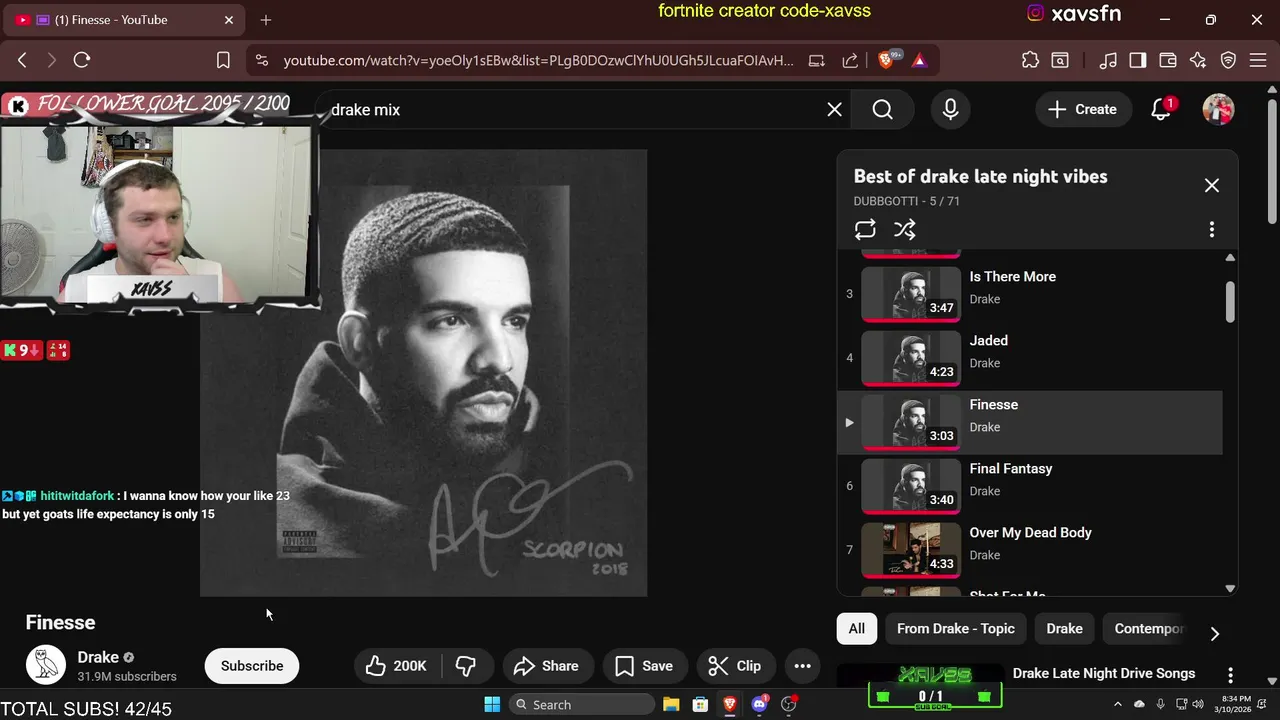1280x720 pixels.
Task: Open the Leo AI sparkle icon
Action: point(1198,60)
